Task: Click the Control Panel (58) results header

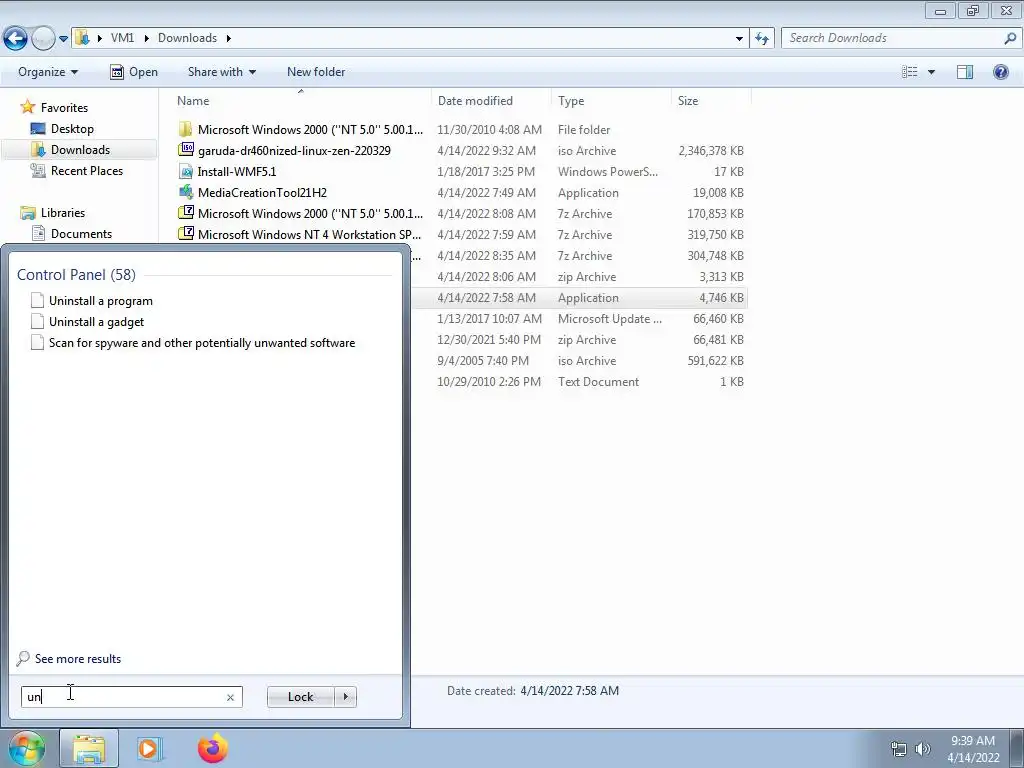Action: pos(76,274)
